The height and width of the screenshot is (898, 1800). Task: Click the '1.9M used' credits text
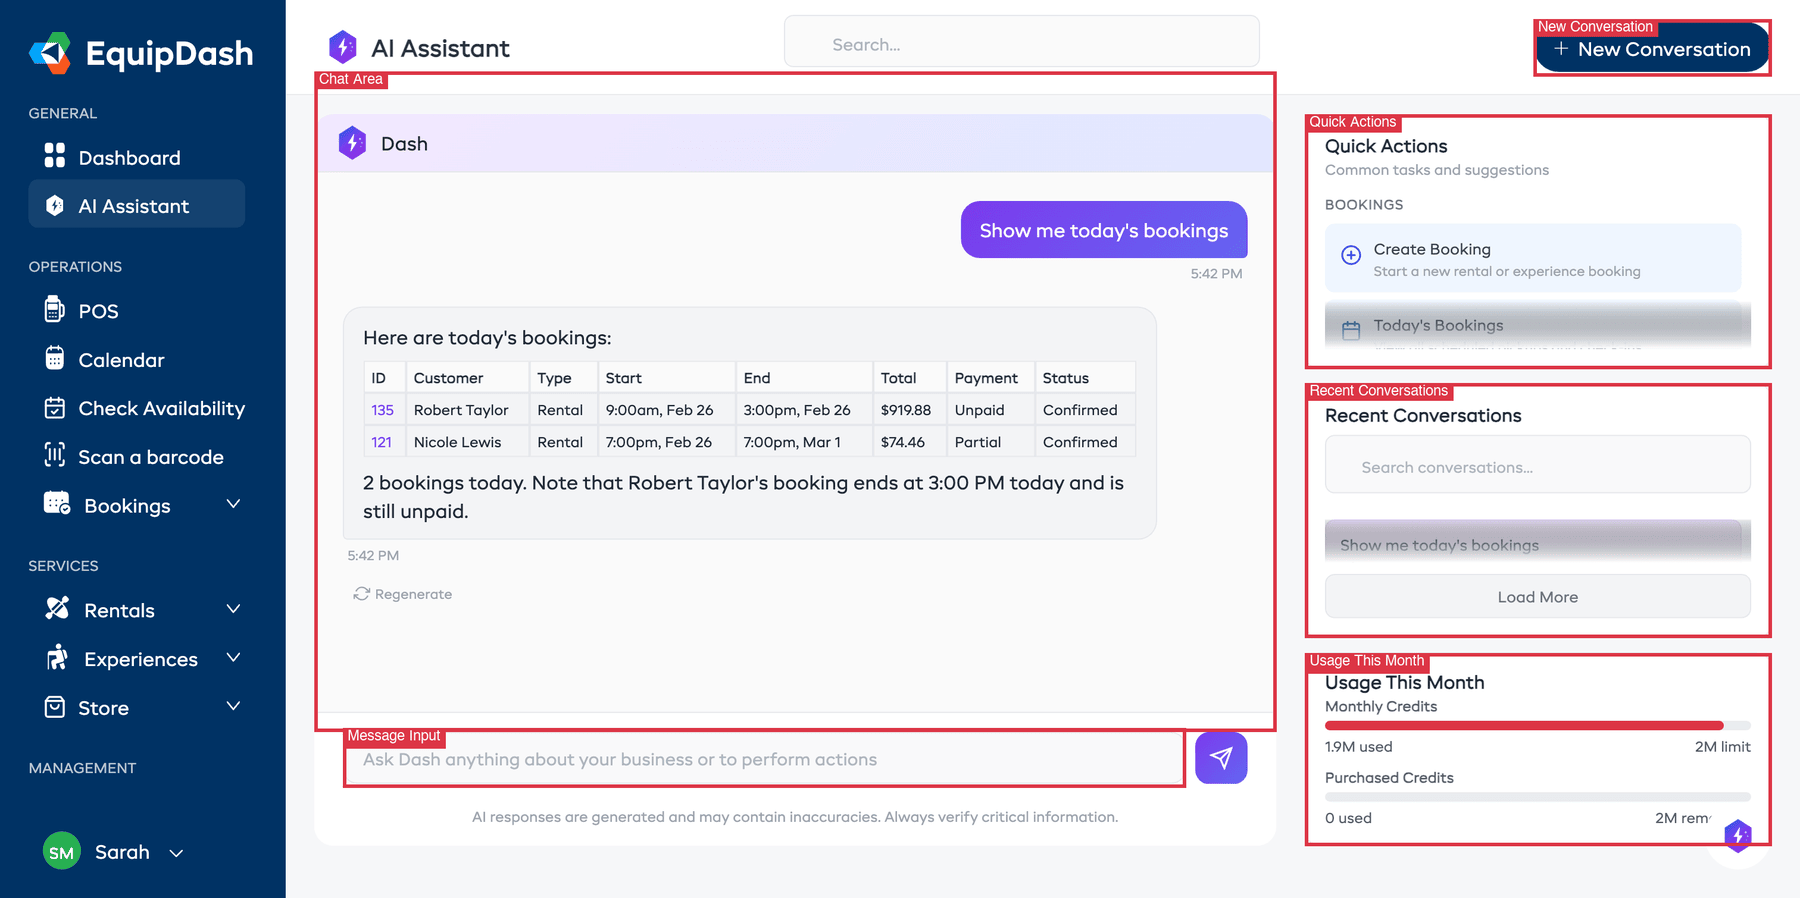(x=1358, y=747)
